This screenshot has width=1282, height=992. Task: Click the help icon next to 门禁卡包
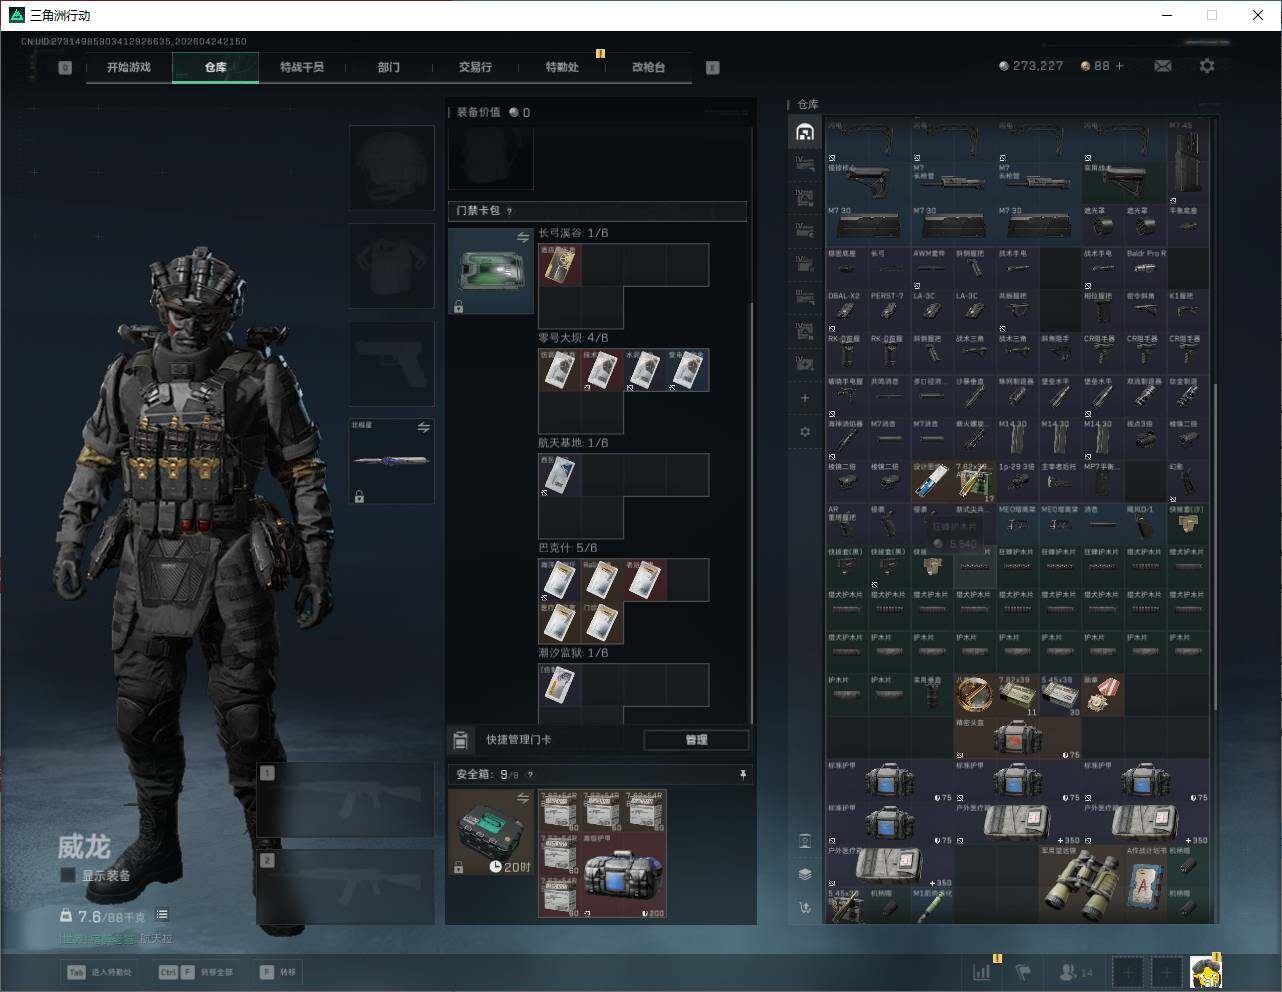click(x=510, y=211)
